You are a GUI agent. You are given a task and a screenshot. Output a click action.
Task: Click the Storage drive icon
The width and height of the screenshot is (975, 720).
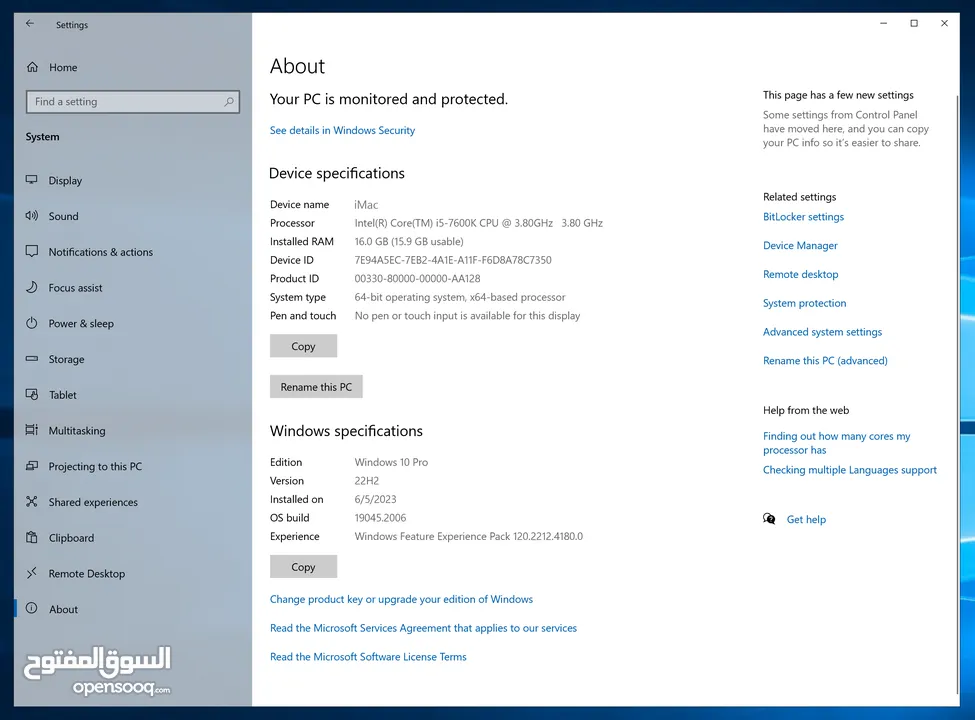coord(32,359)
